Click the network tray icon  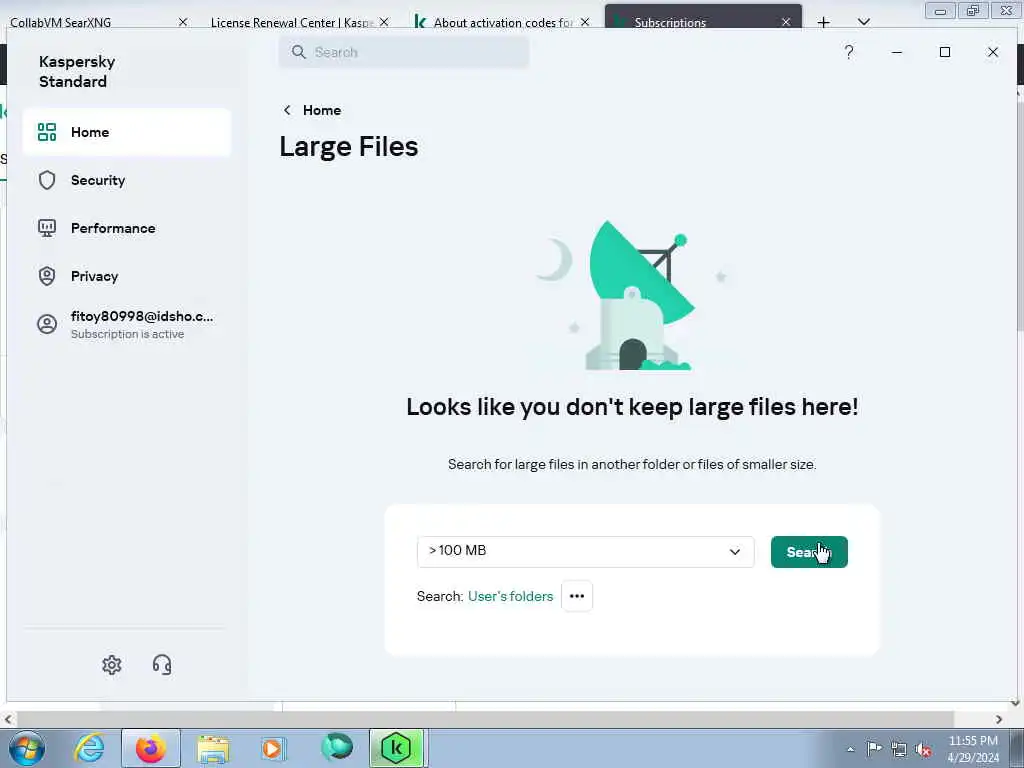tap(899, 749)
